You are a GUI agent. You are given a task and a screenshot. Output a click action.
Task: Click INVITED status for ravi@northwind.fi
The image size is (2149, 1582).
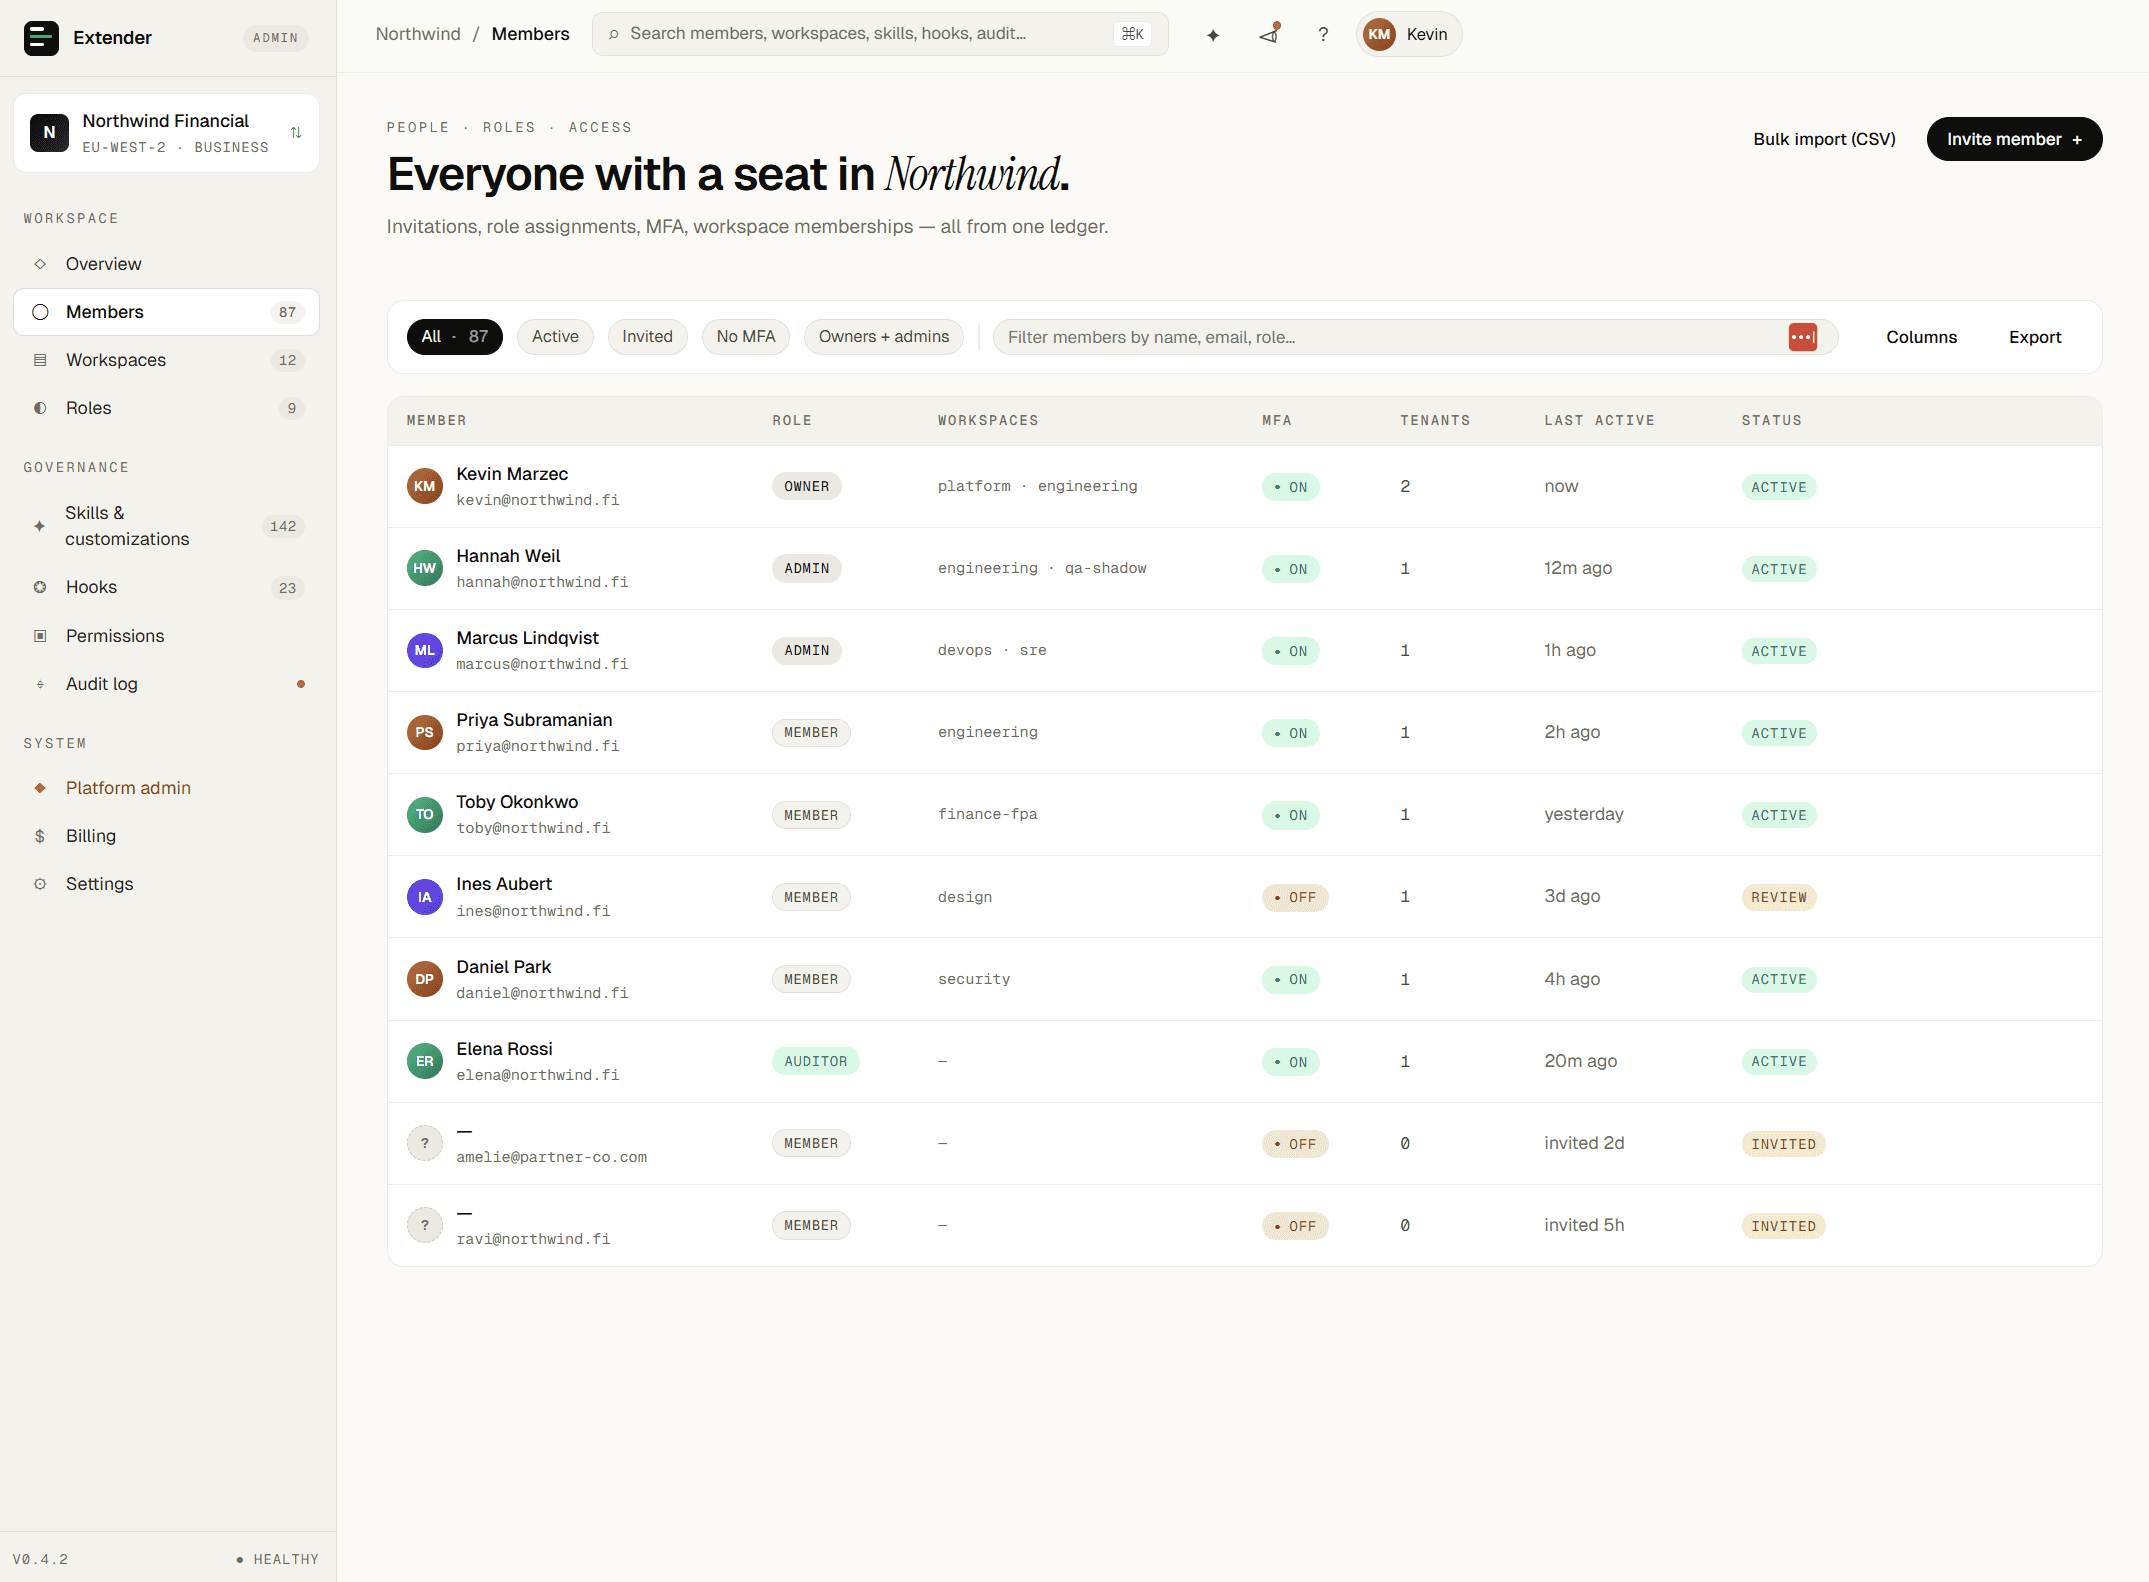coord(1783,1226)
